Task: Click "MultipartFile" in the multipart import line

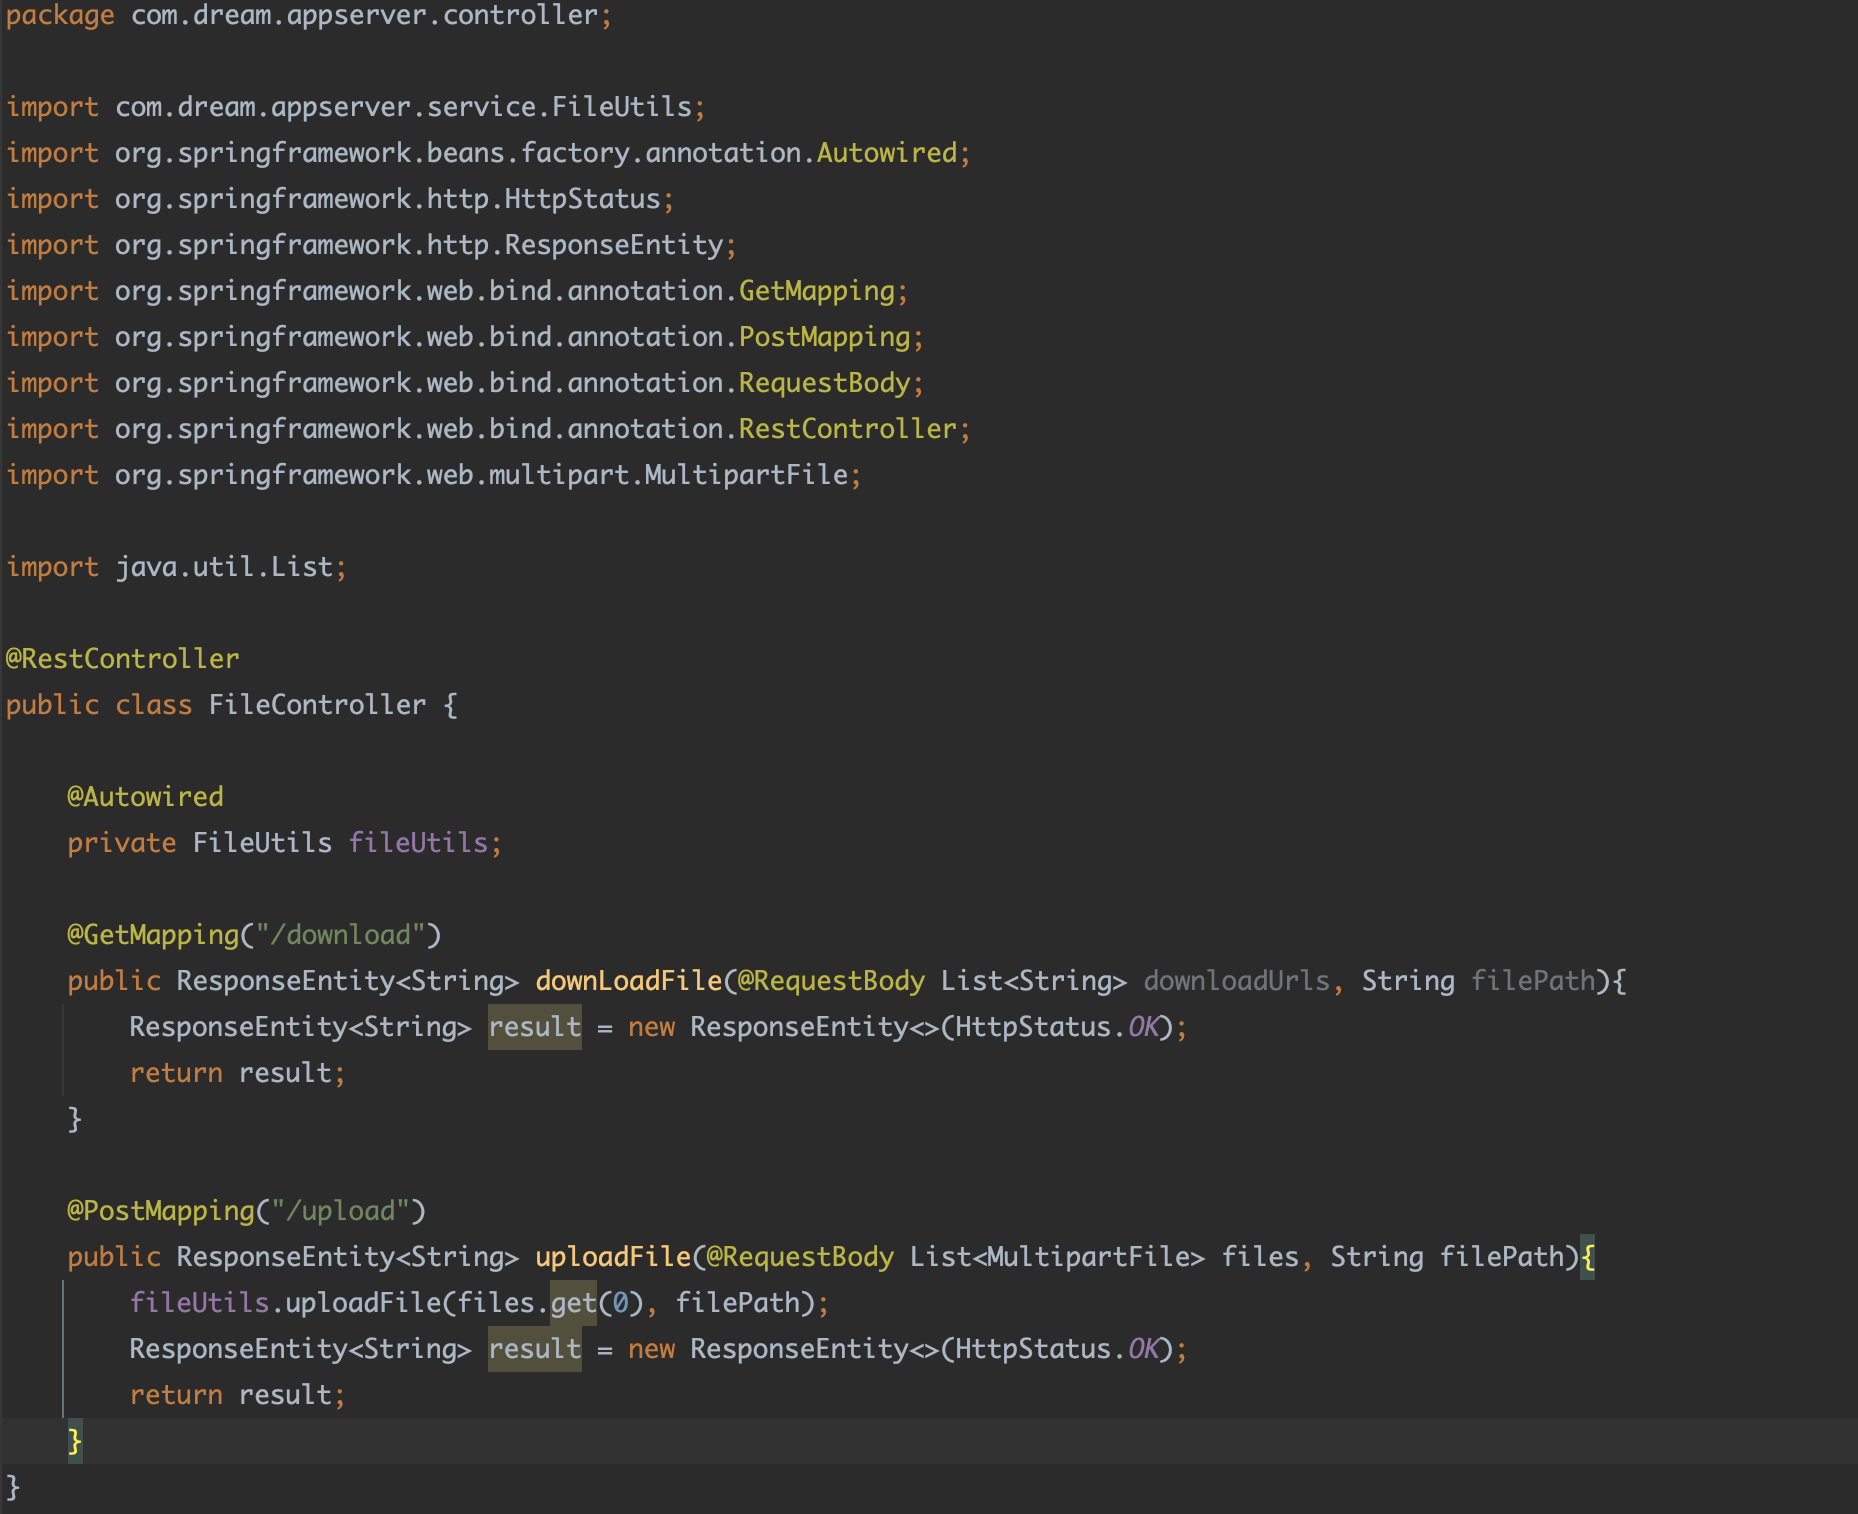Action: [x=746, y=475]
